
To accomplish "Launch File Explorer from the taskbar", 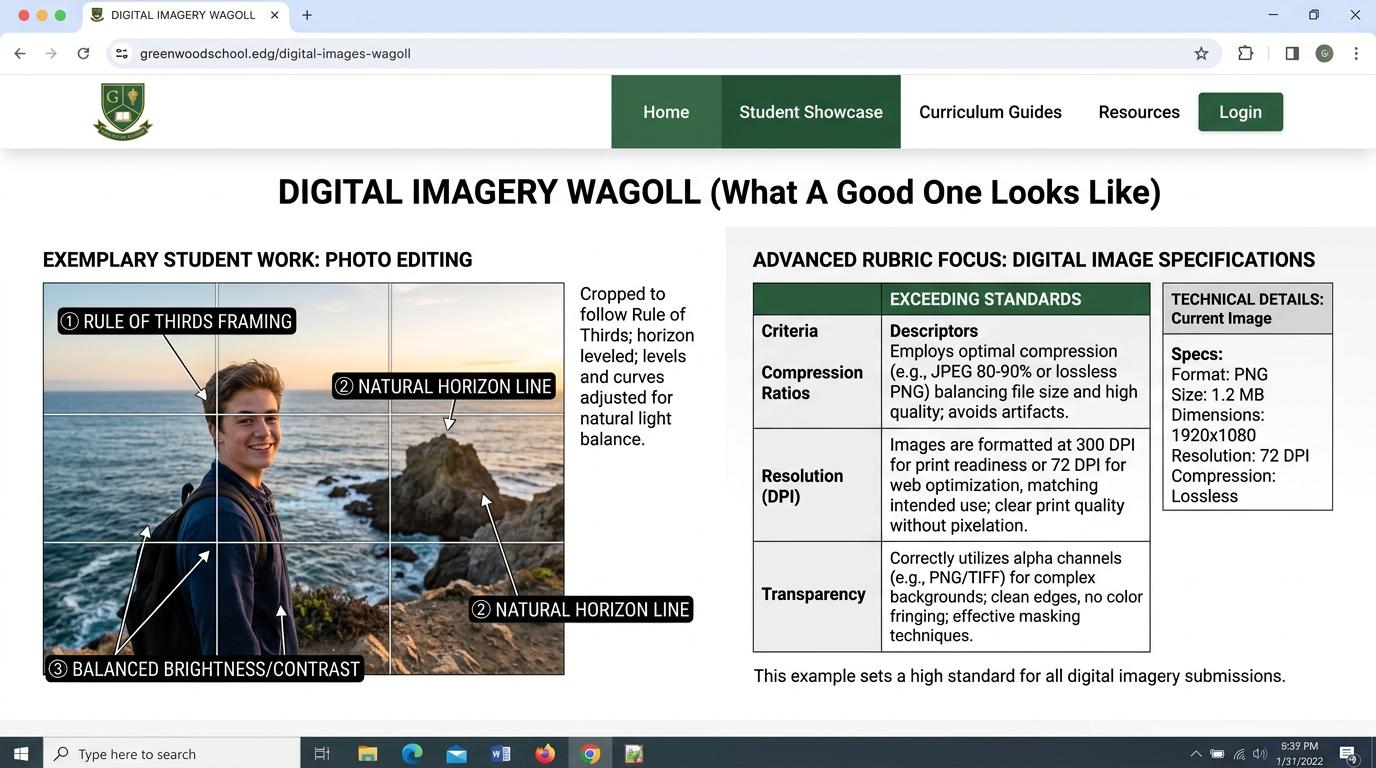I will (367, 754).
